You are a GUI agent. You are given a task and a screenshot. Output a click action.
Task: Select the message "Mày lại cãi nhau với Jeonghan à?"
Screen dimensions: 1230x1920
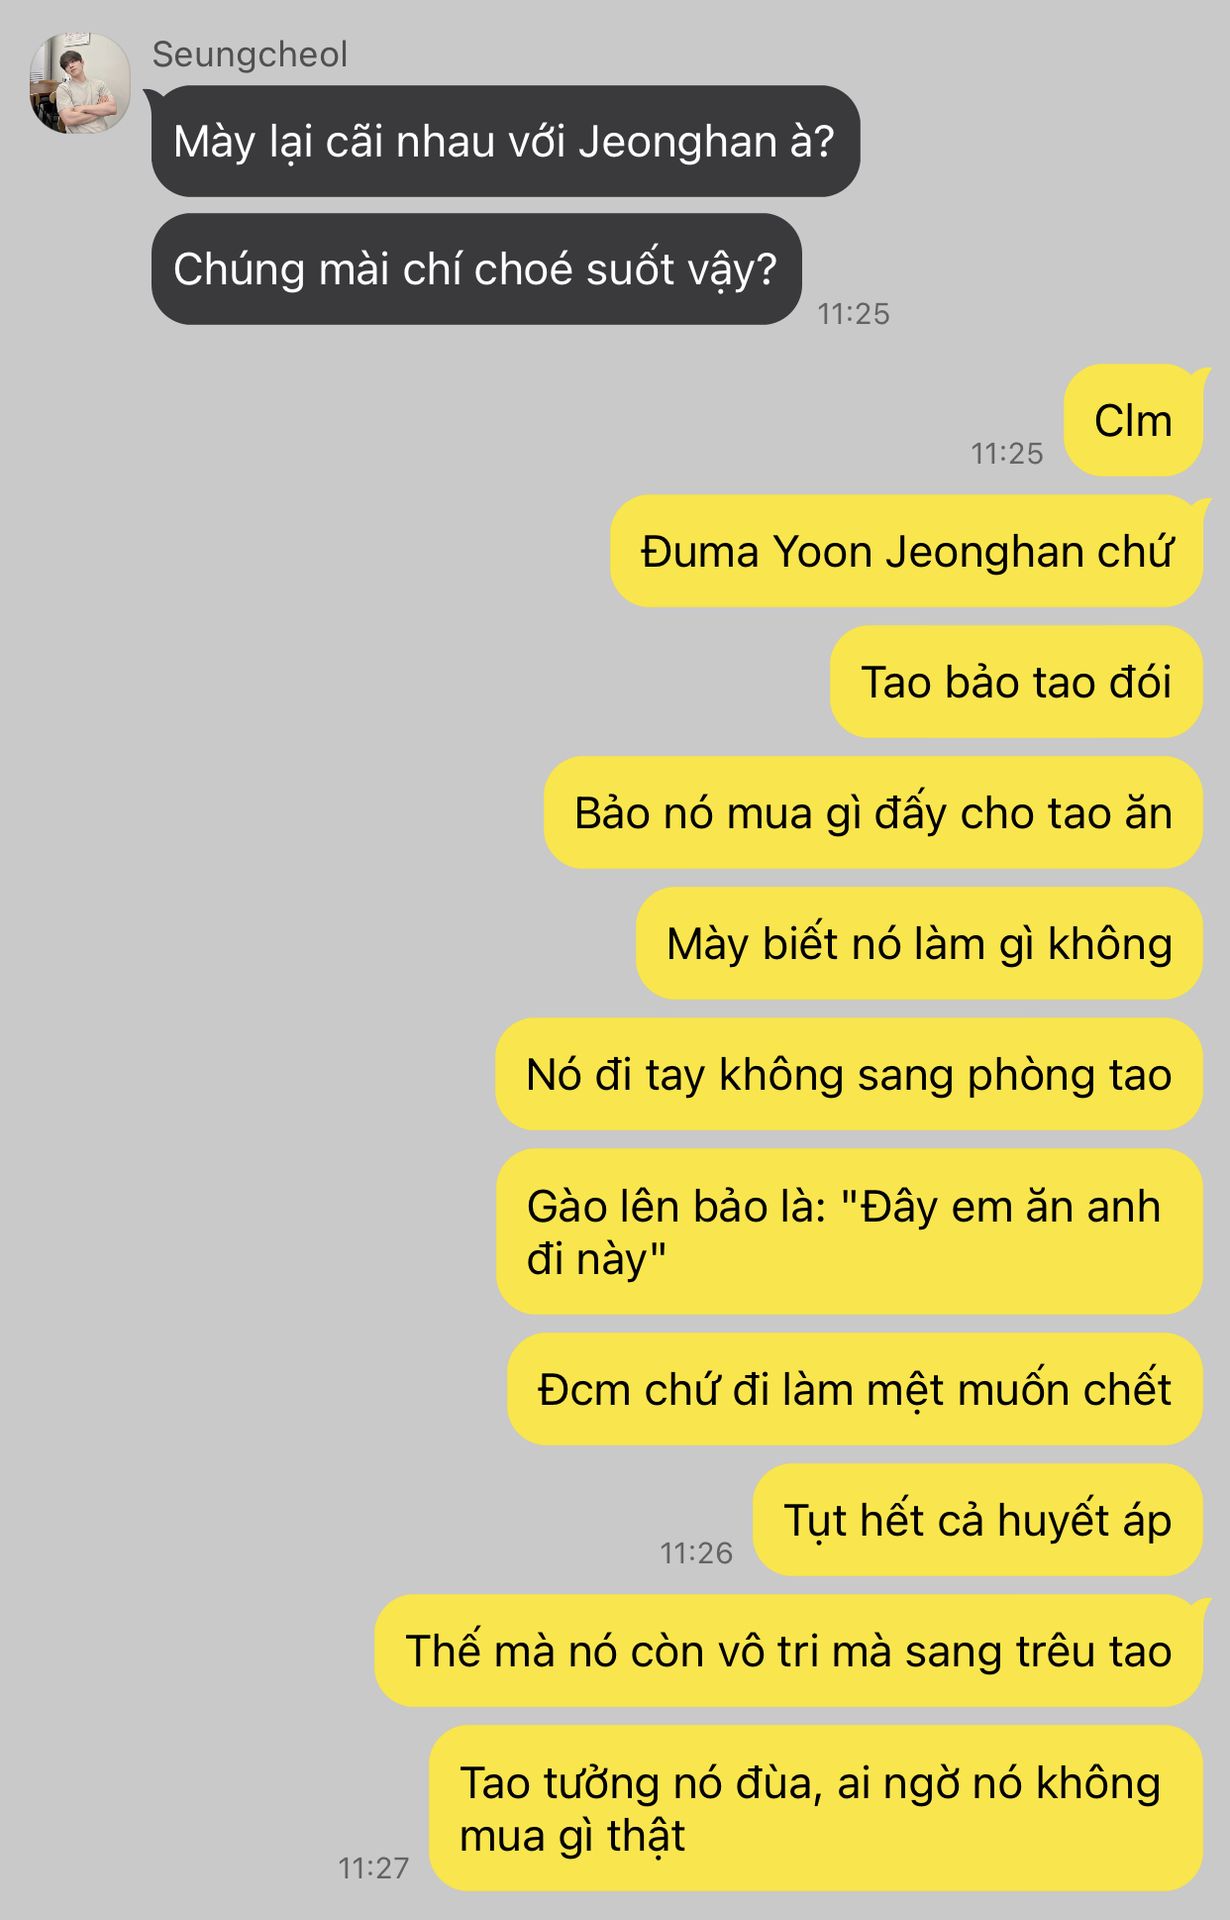[x=505, y=141]
